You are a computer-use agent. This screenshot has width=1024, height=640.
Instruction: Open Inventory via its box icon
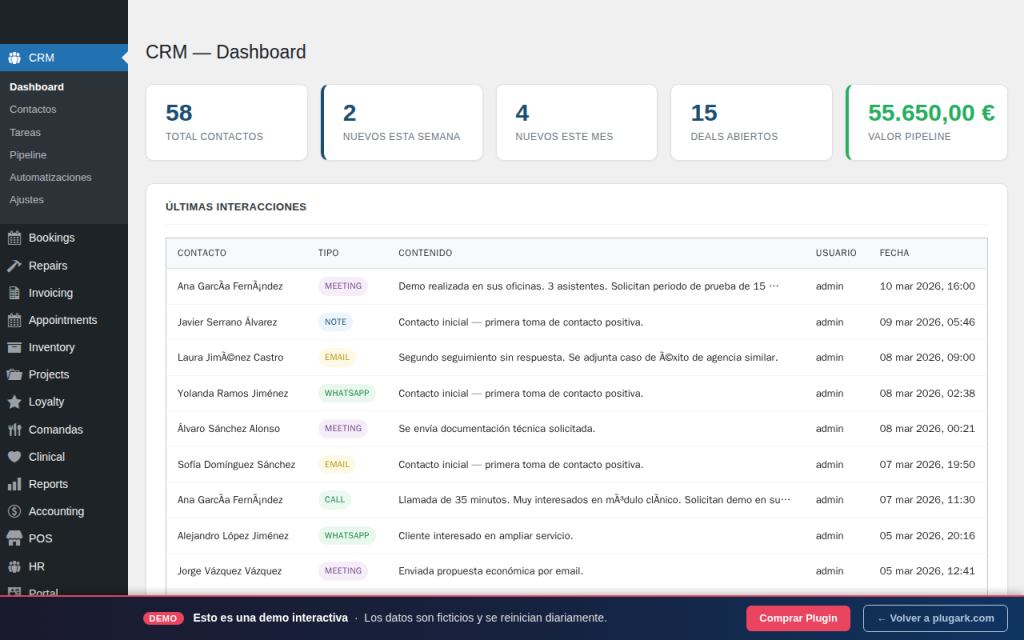tap(14, 348)
